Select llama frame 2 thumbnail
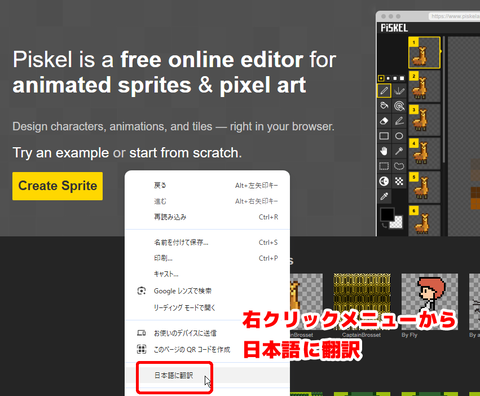Screen dimensions: 480x396 424,86
